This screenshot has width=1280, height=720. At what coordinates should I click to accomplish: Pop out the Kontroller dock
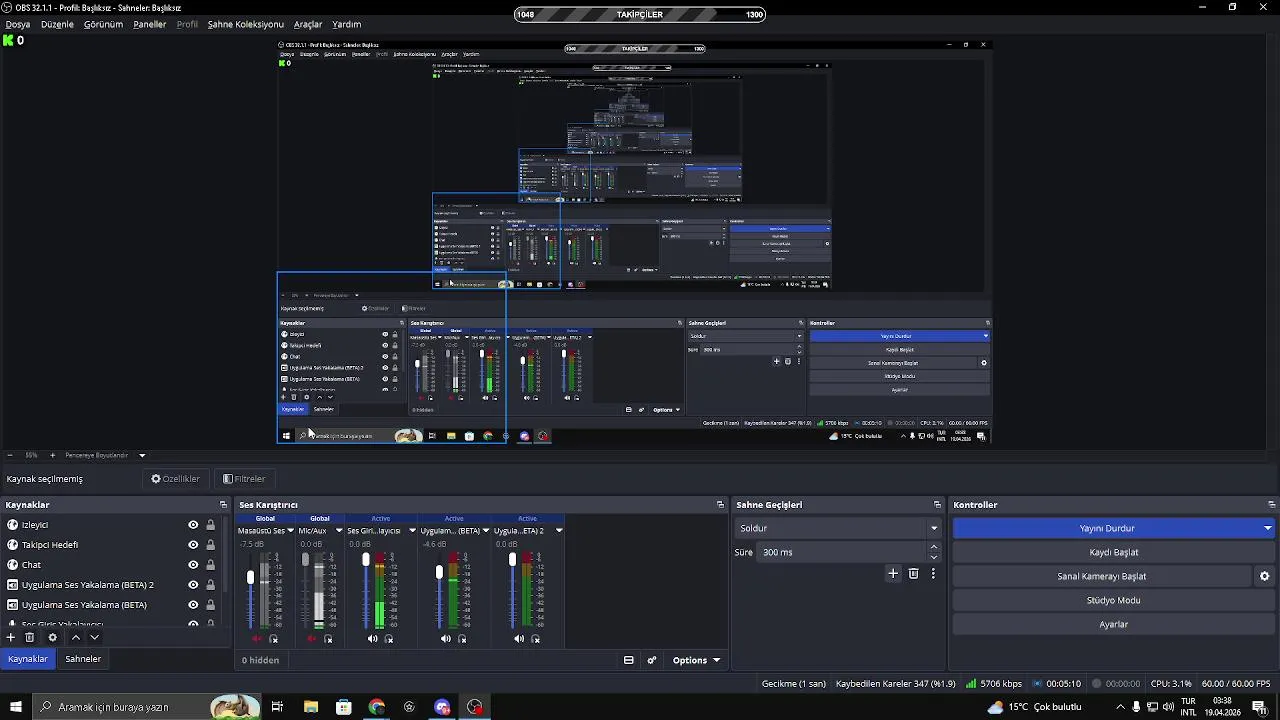click(1271, 505)
